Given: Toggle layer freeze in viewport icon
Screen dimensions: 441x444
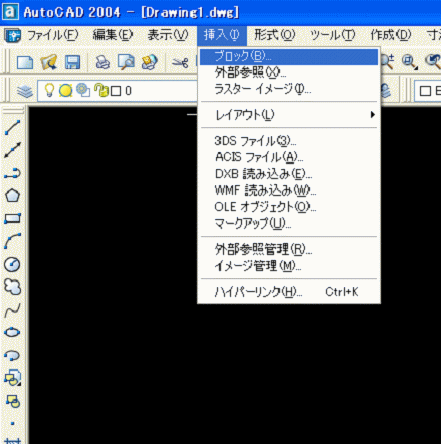Looking at the screenshot, I should pos(83,90).
